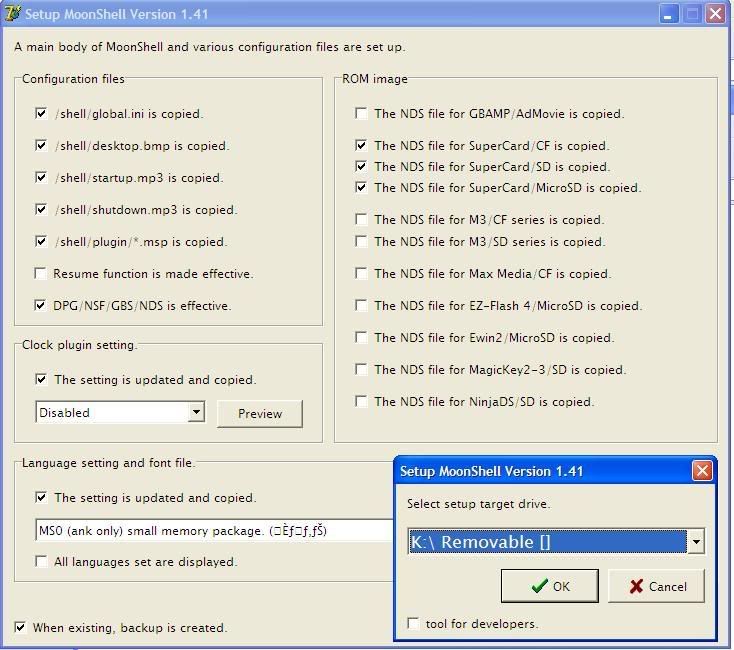The image size is (734, 650).
Task: Uncheck NDS file for SuperCard/SD
Action: pyautogui.click(x=361, y=166)
